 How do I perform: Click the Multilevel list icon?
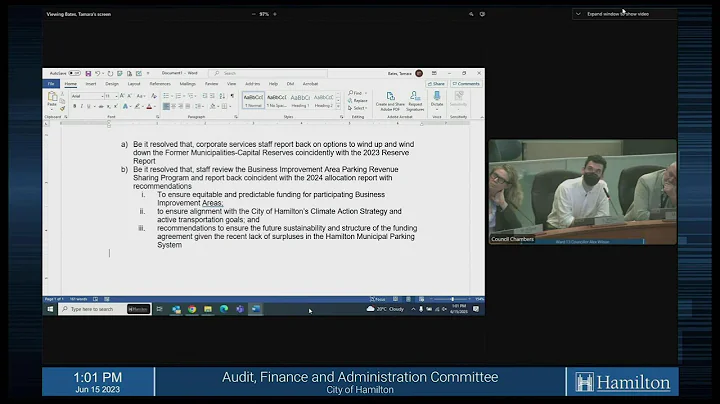[191, 96]
